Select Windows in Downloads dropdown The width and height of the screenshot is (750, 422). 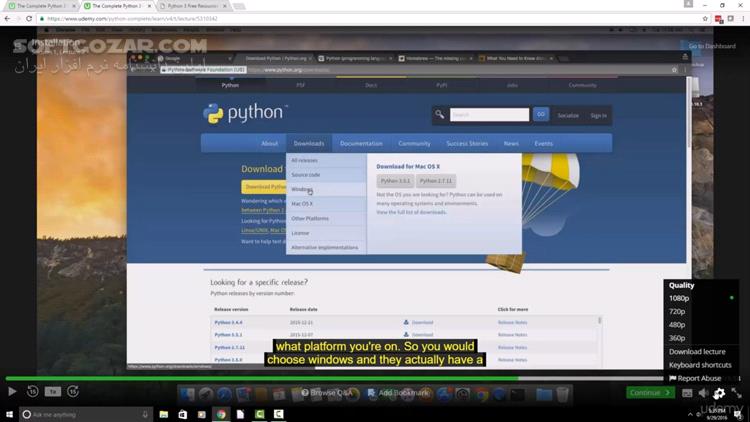pyautogui.click(x=326, y=189)
